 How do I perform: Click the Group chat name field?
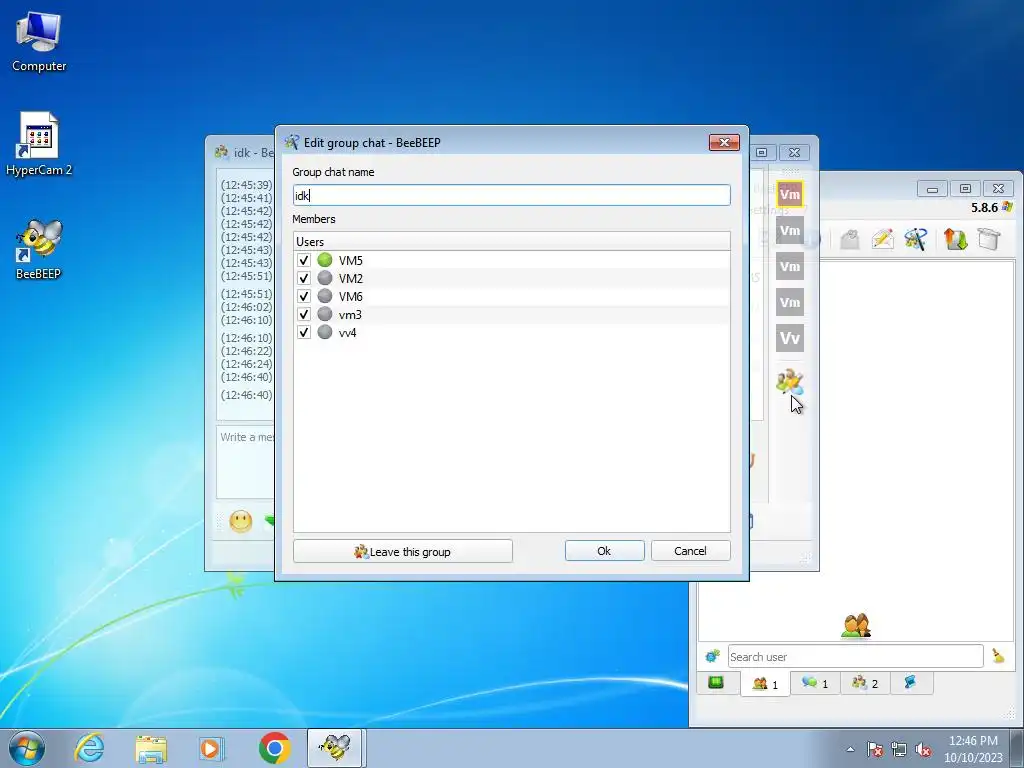(x=511, y=195)
